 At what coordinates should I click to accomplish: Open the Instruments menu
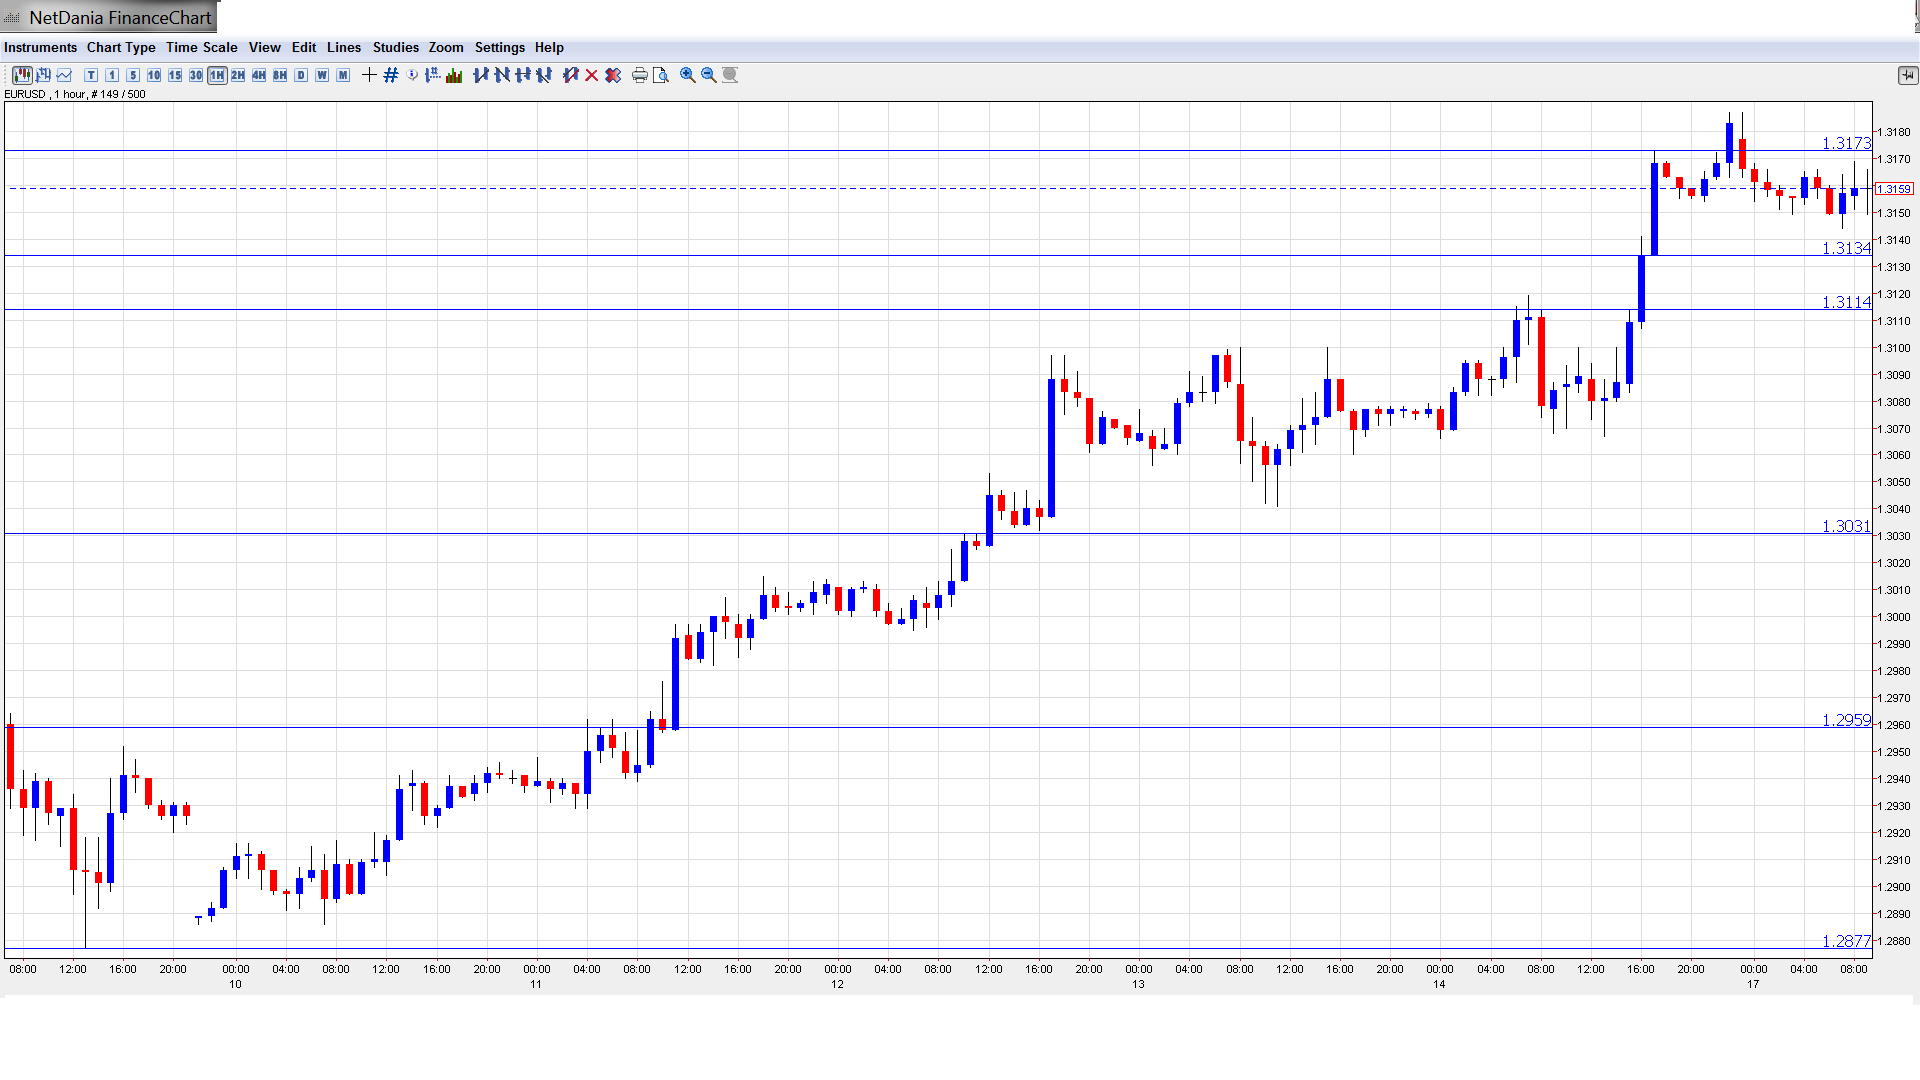(x=40, y=47)
